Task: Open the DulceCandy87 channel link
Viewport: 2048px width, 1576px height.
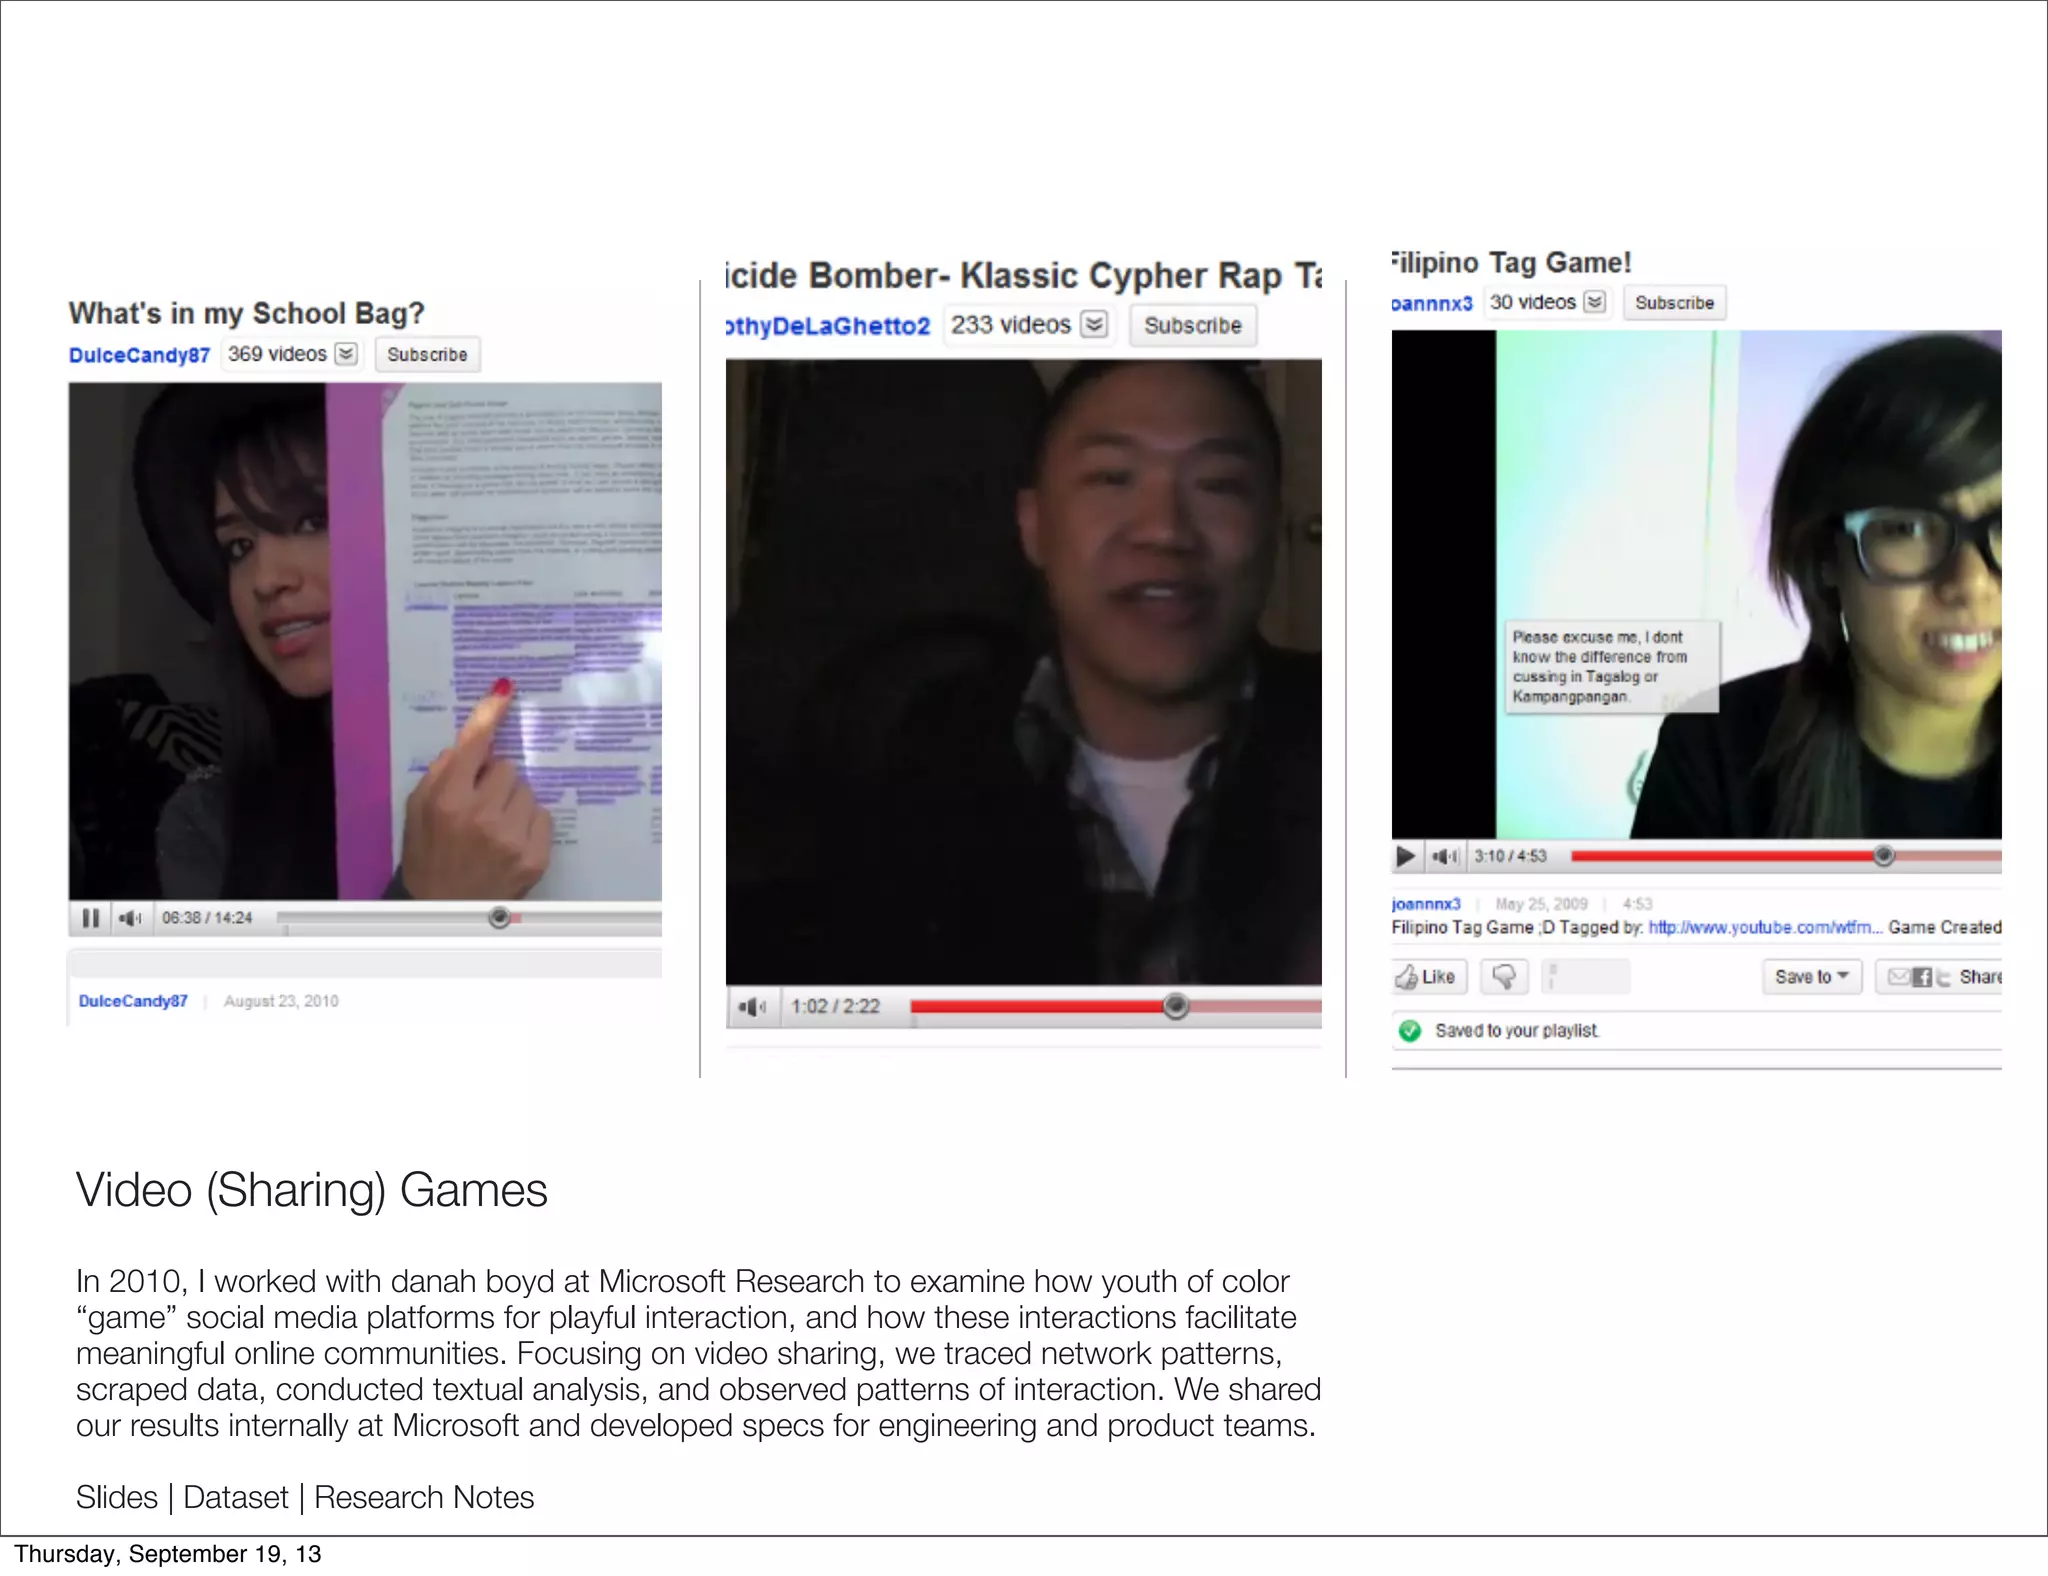Action: (x=139, y=355)
